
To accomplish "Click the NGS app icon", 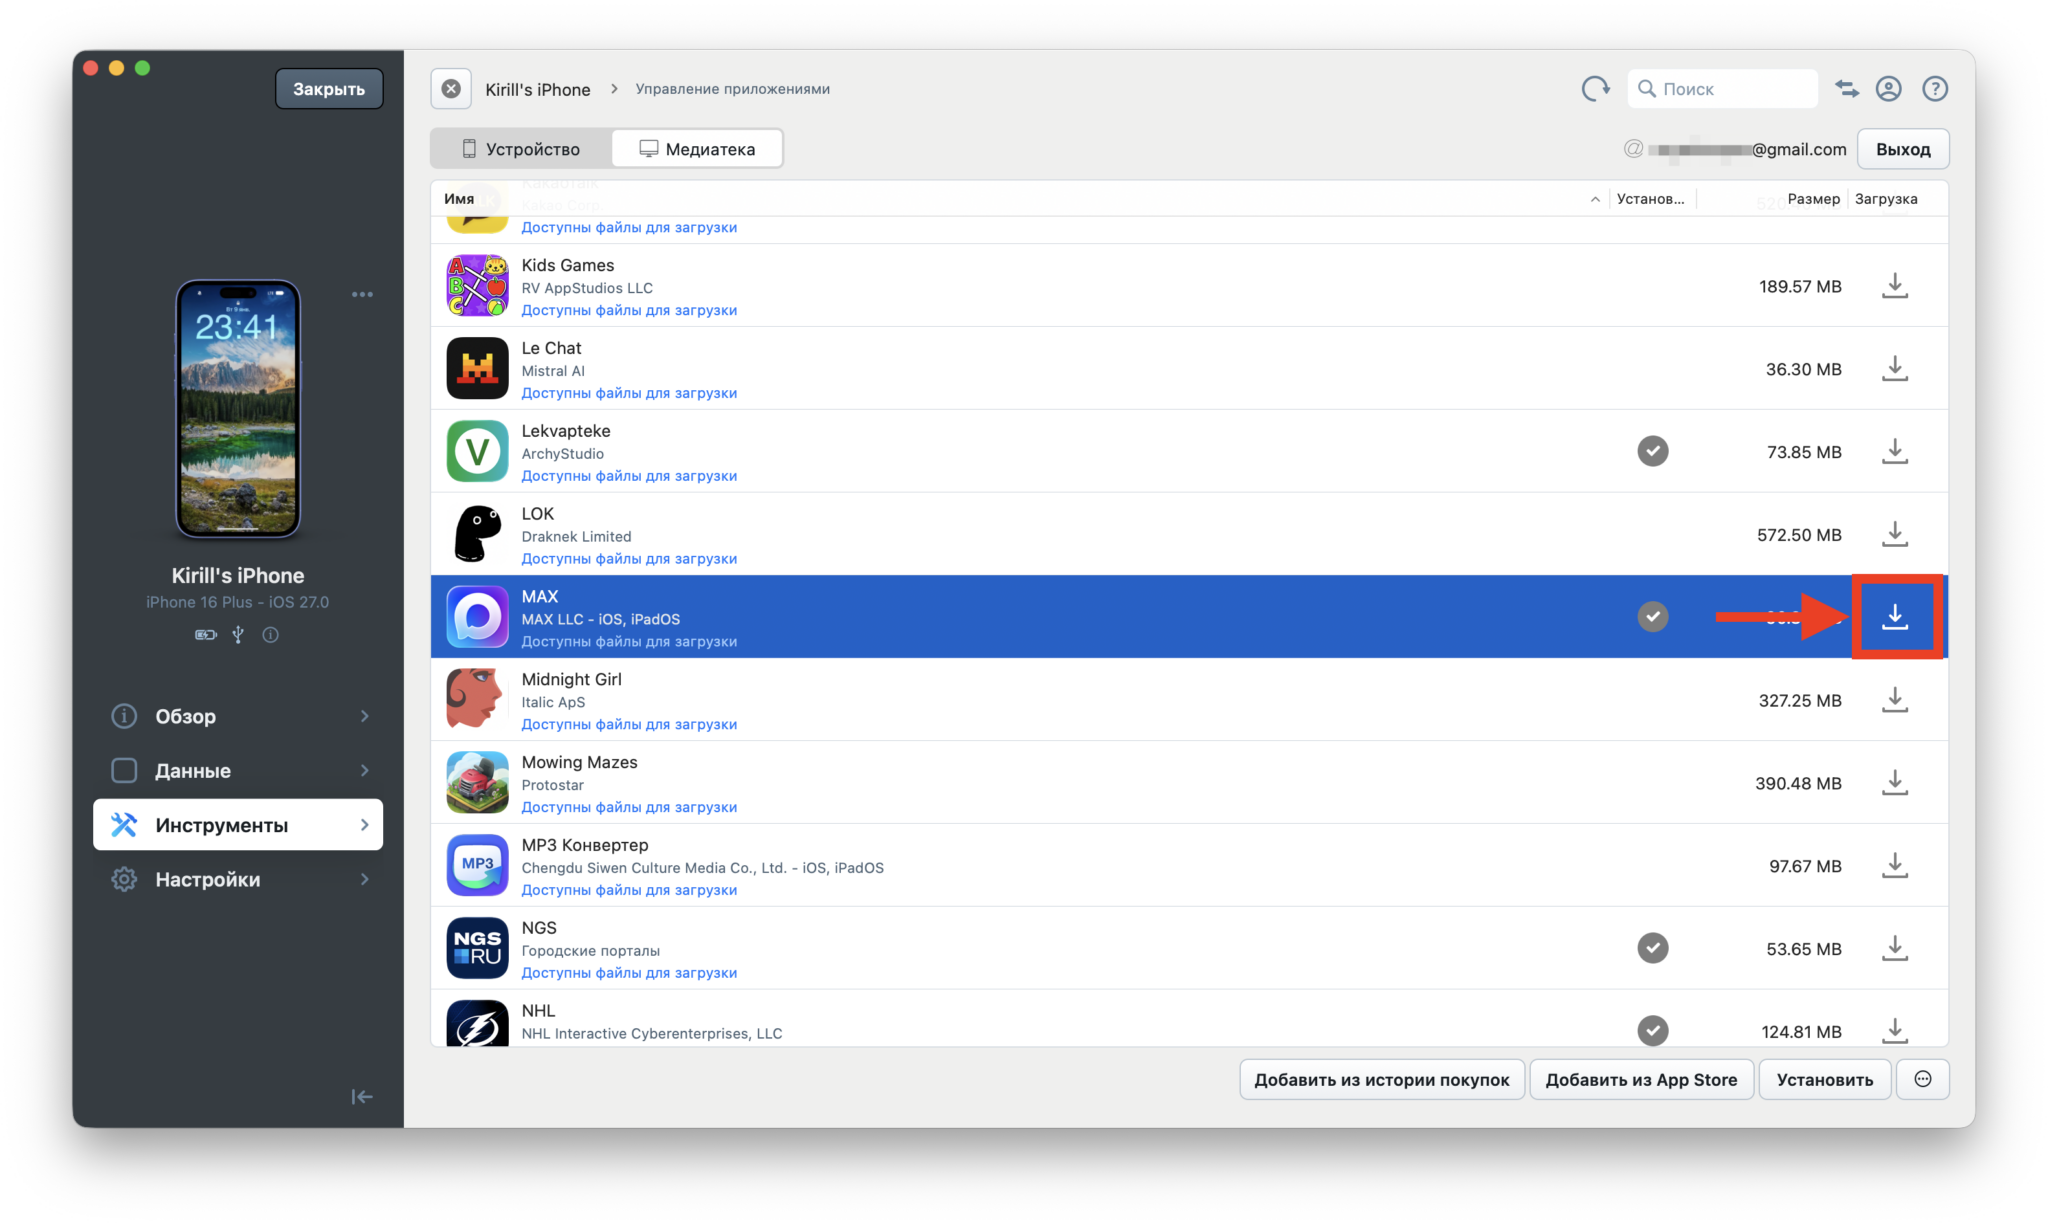I will 477,949.
